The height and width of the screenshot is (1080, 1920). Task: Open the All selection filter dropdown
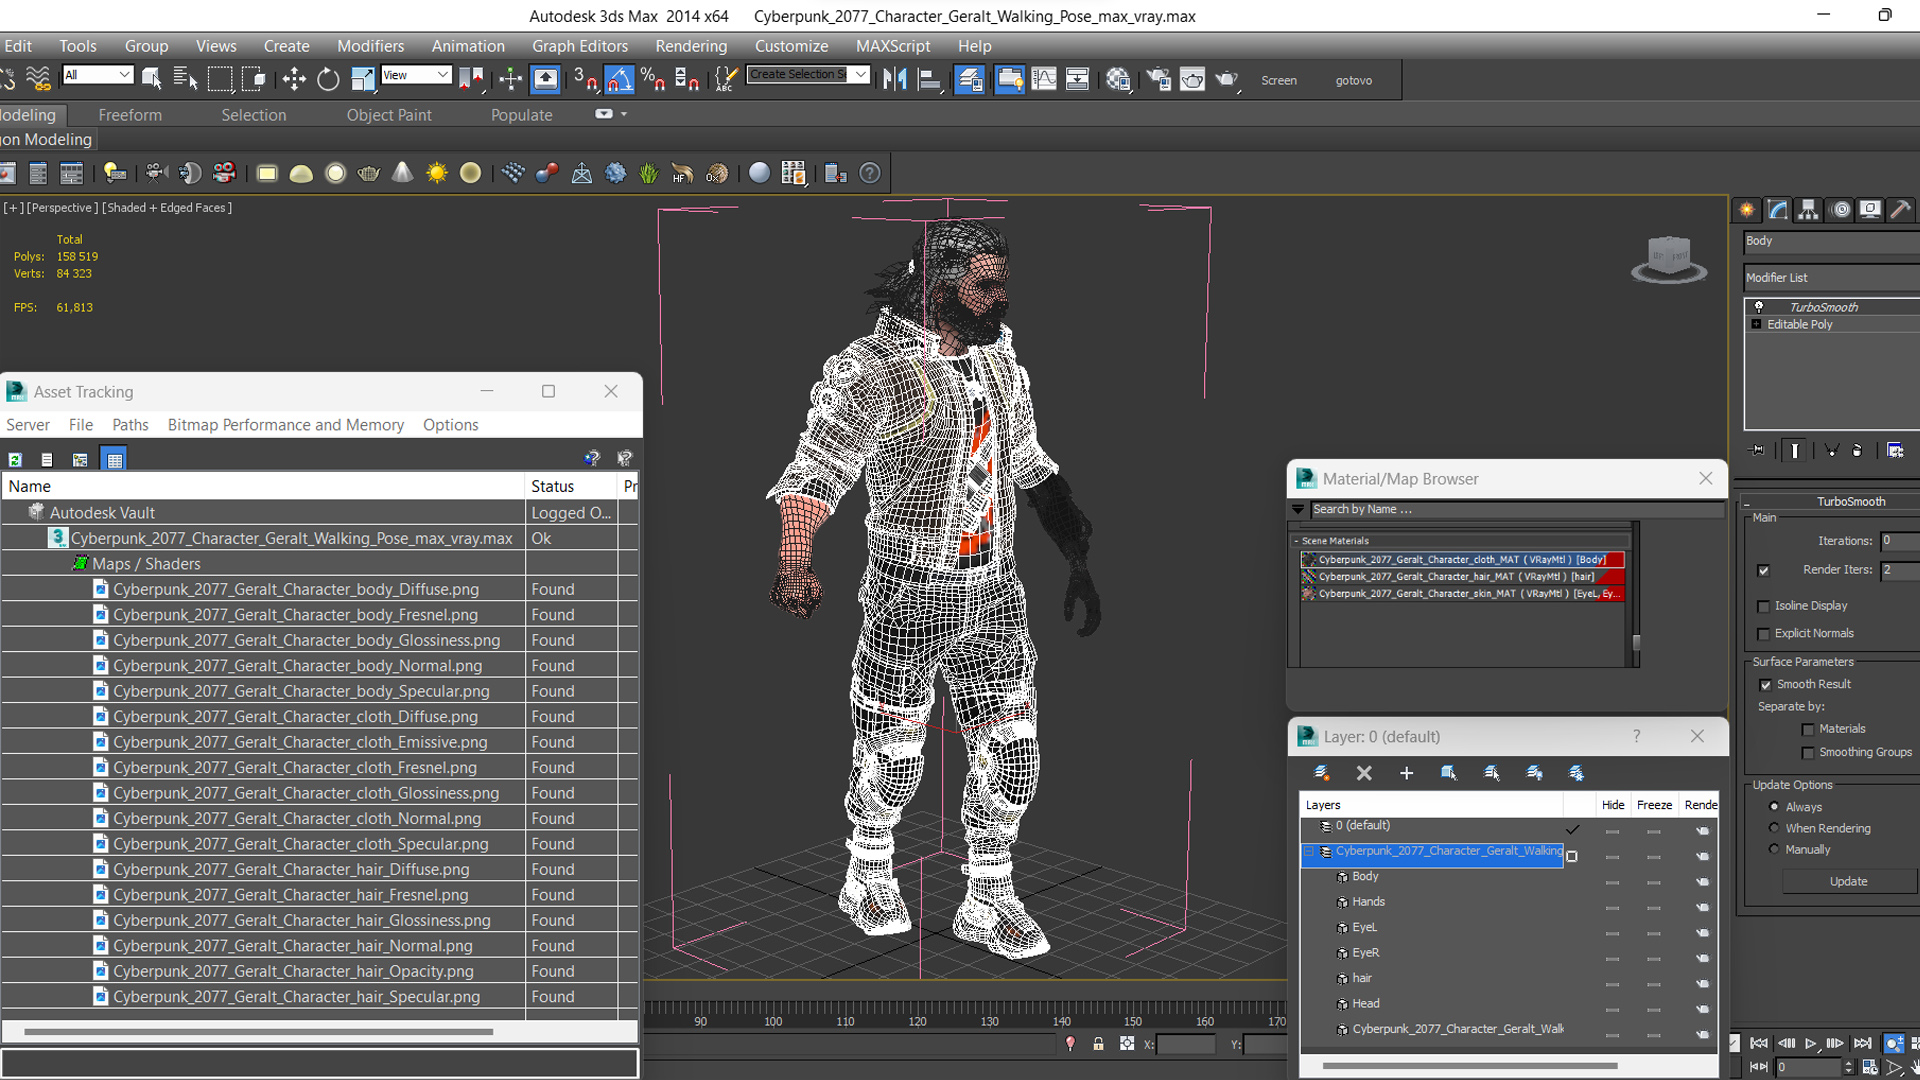[97, 75]
